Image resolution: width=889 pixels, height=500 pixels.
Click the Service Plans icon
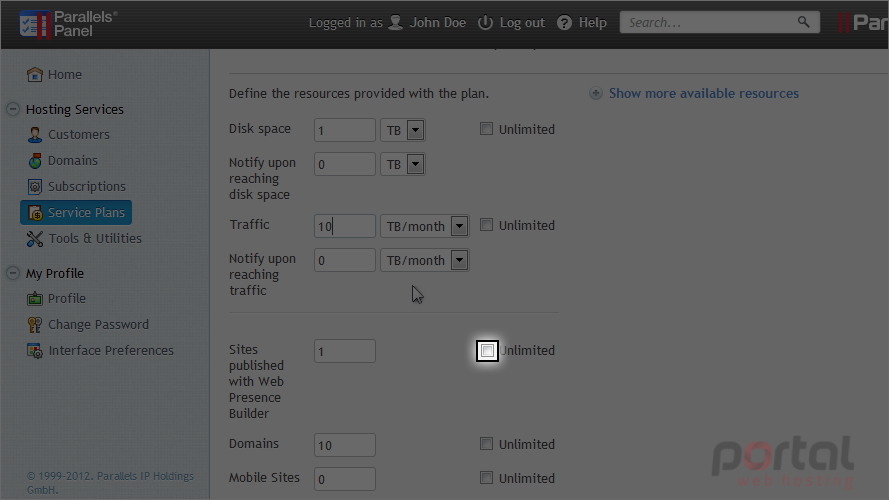point(35,213)
